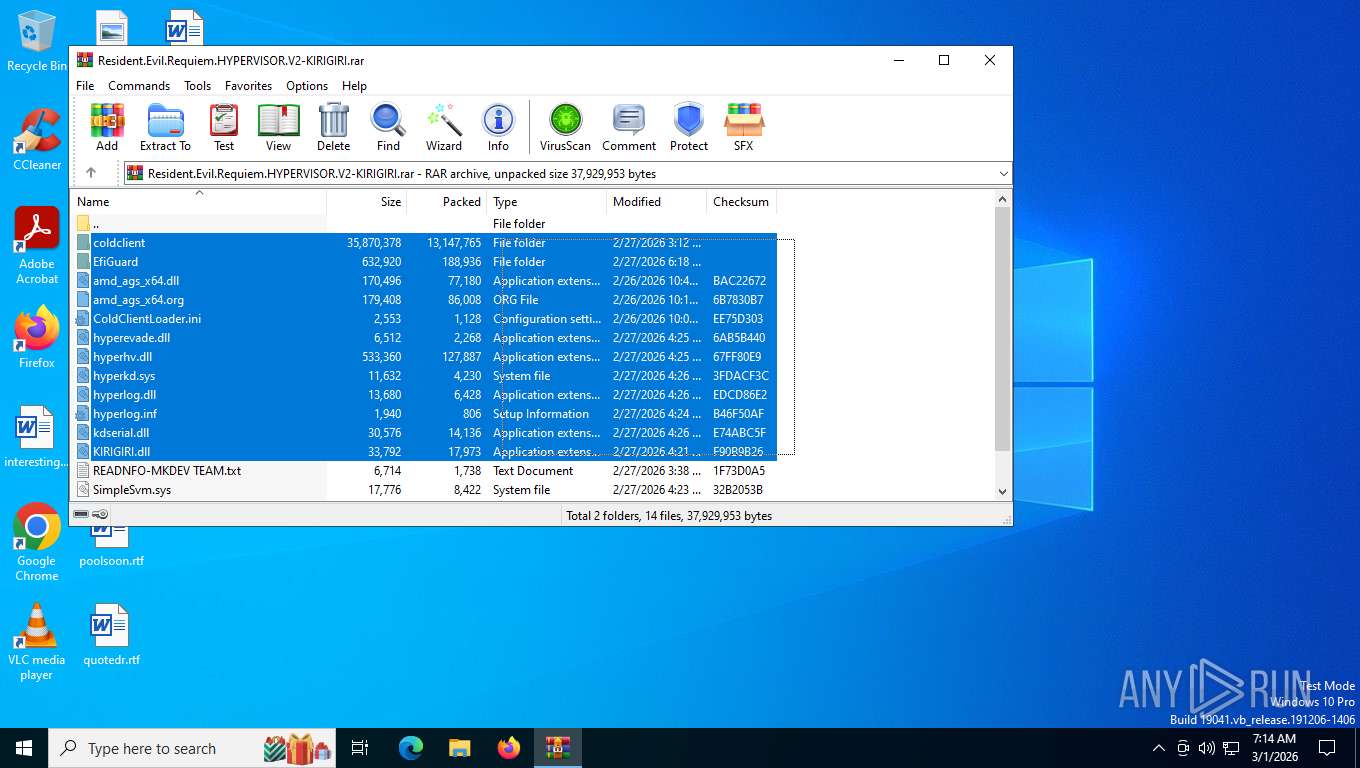1360x768 pixels.
Task: Click the Extract To toolbar icon
Action: (165, 127)
